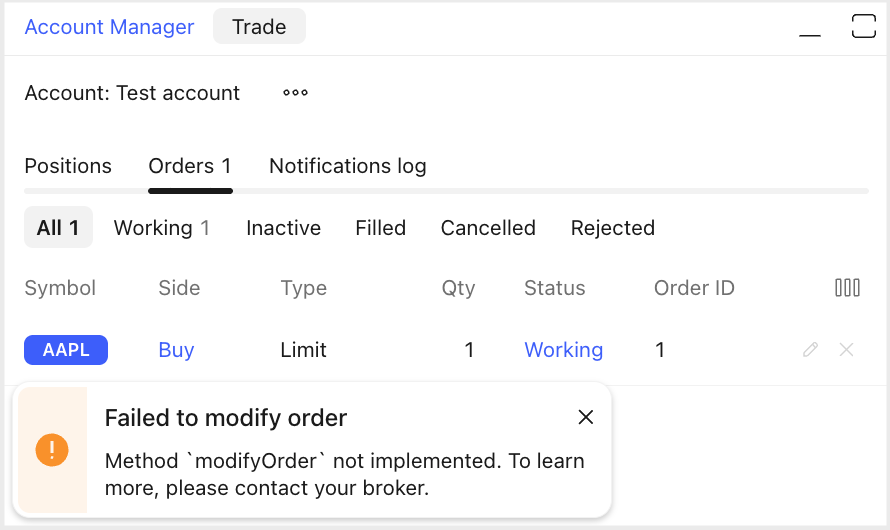Show only Filled orders

[x=380, y=228]
